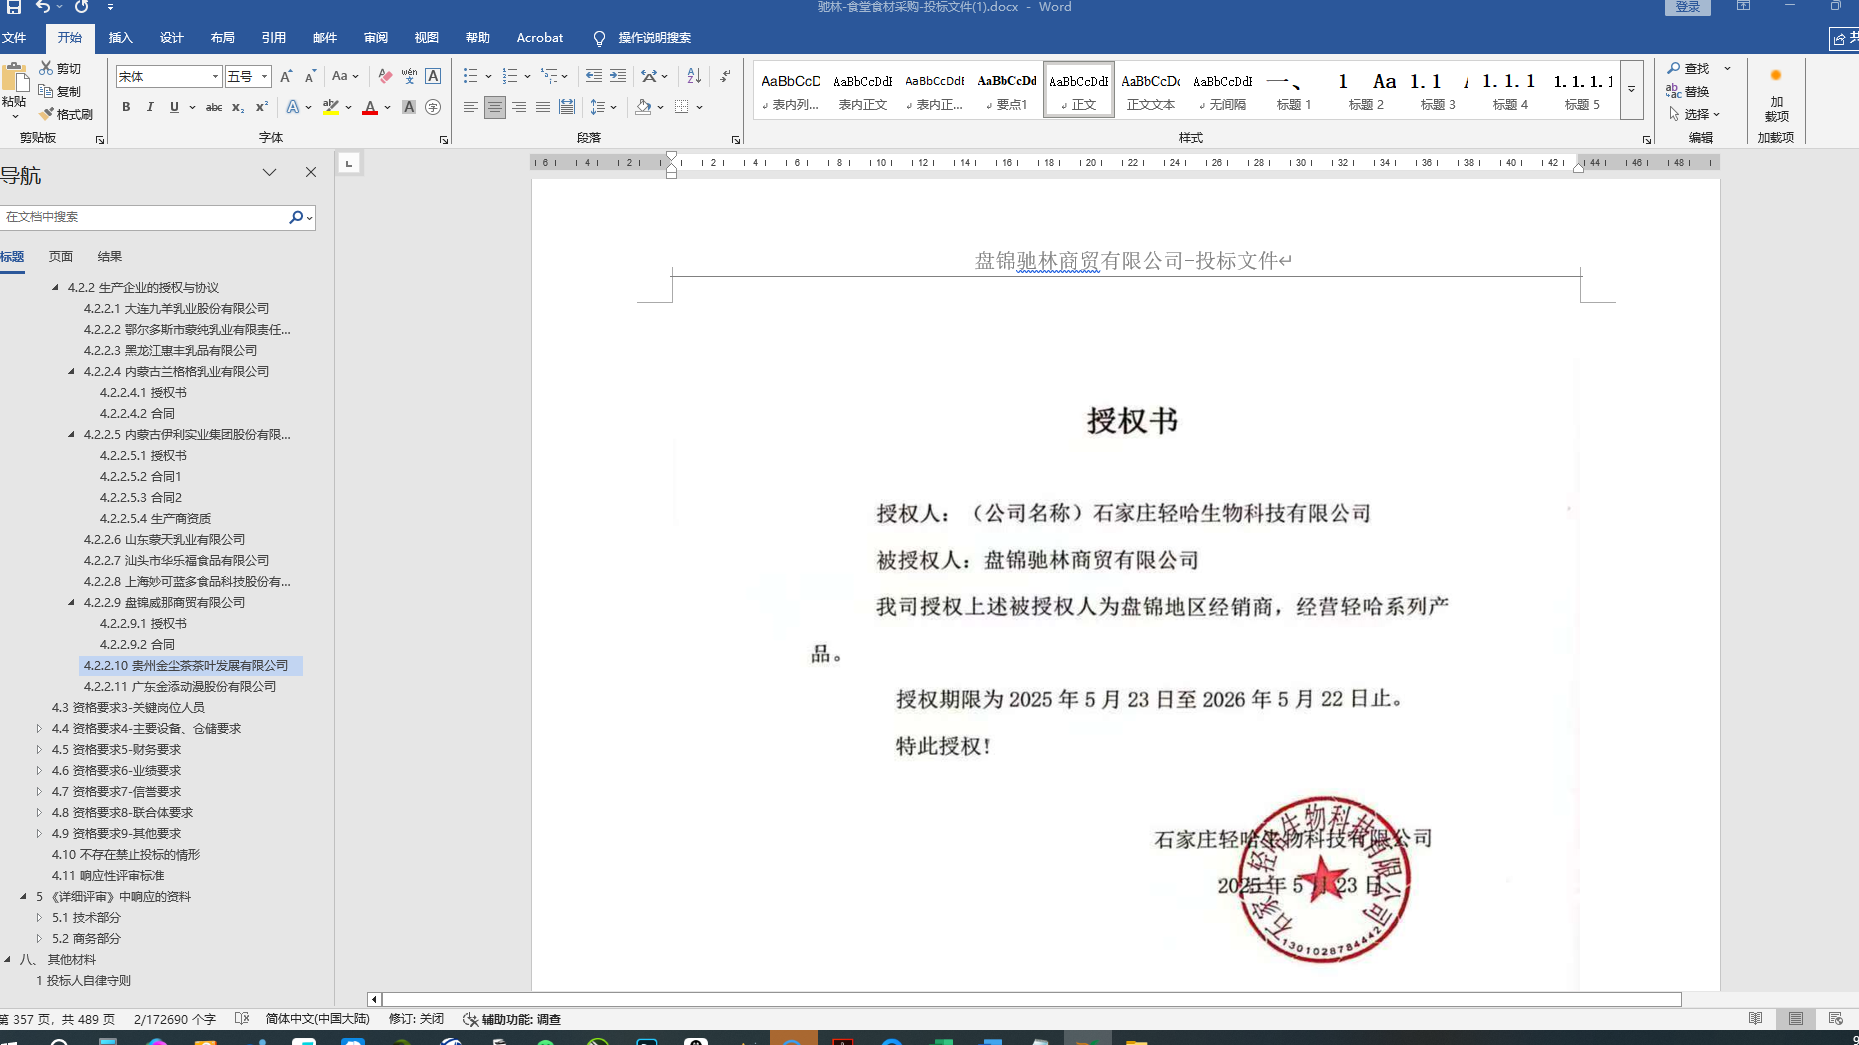Decrease paragraph indent

click(594, 76)
